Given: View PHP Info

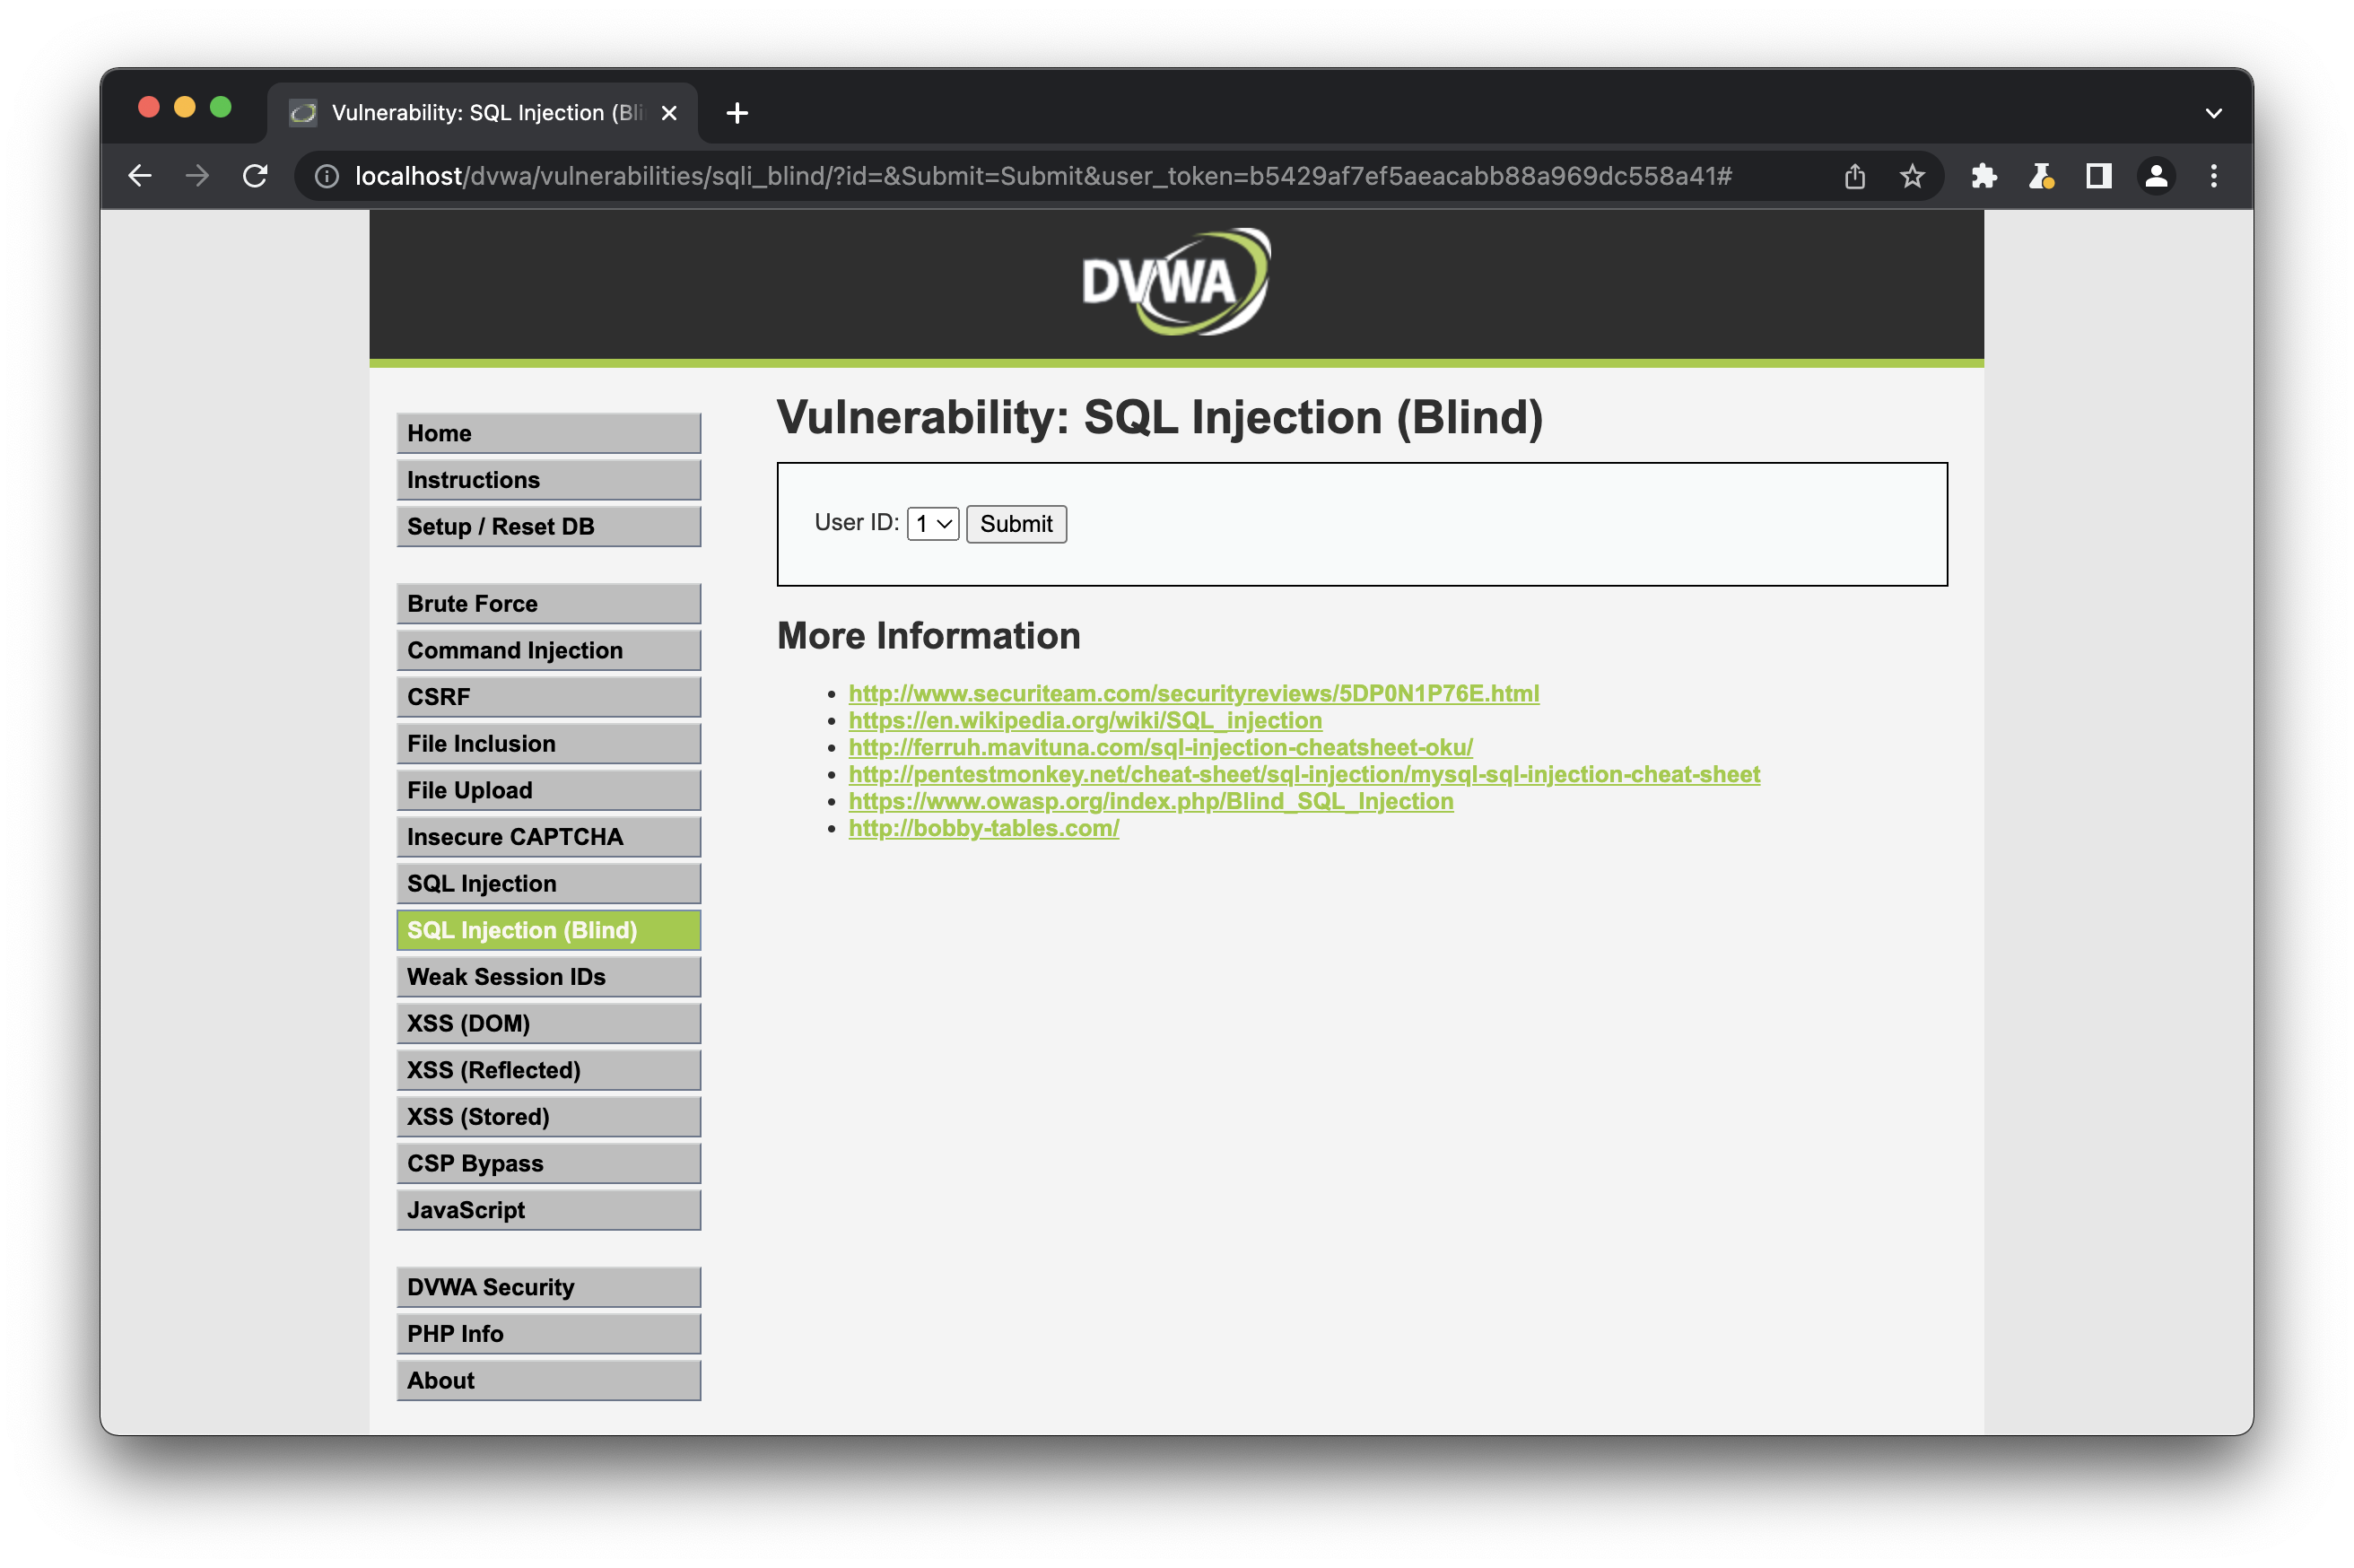Looking at the screenshot, I should pos(548,1334).
